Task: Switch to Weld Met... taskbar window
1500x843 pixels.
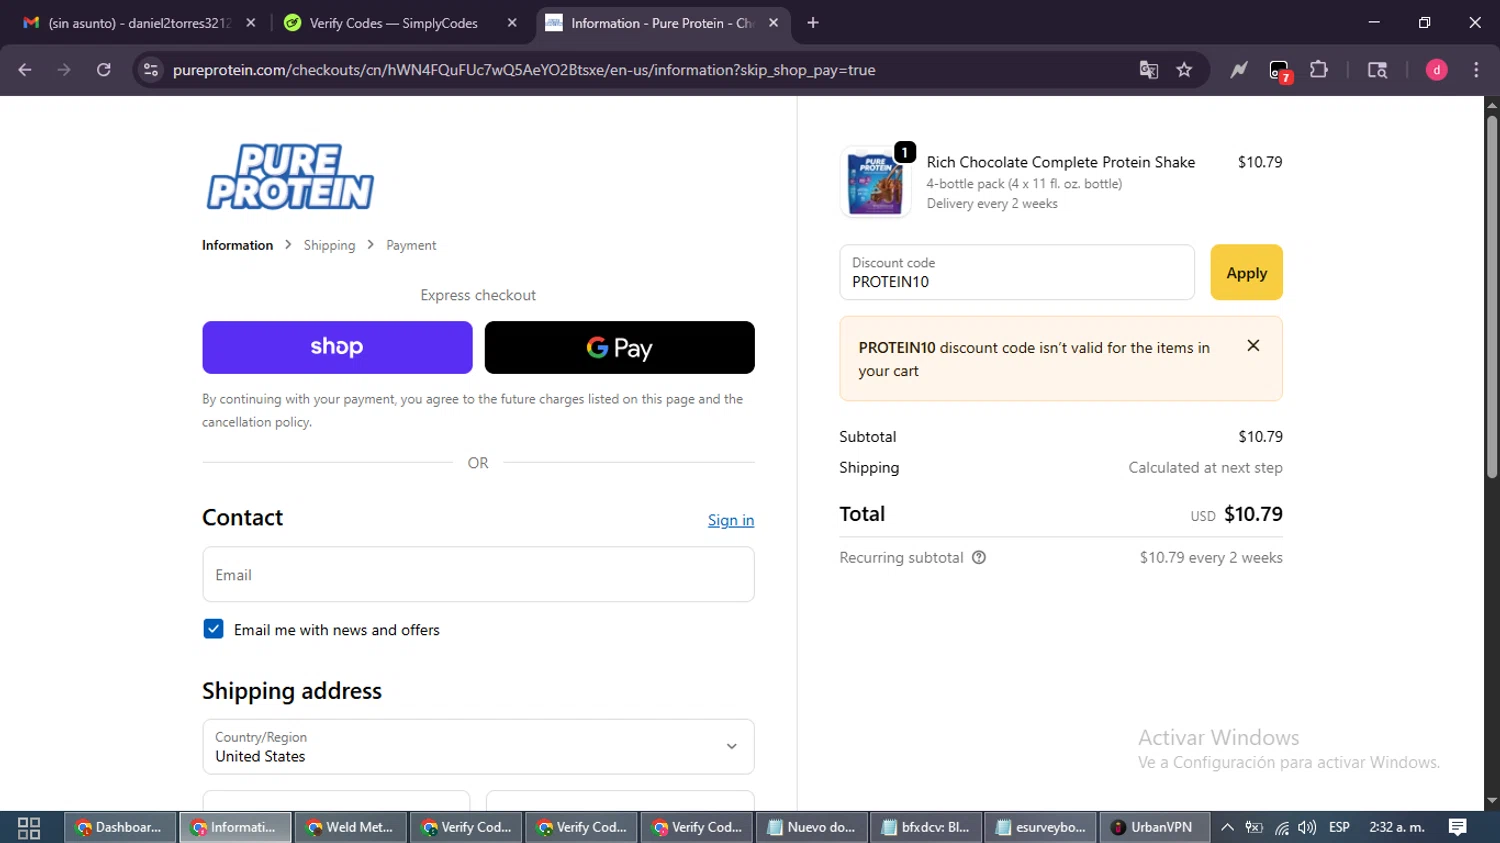Action: (x=351, y=827)
